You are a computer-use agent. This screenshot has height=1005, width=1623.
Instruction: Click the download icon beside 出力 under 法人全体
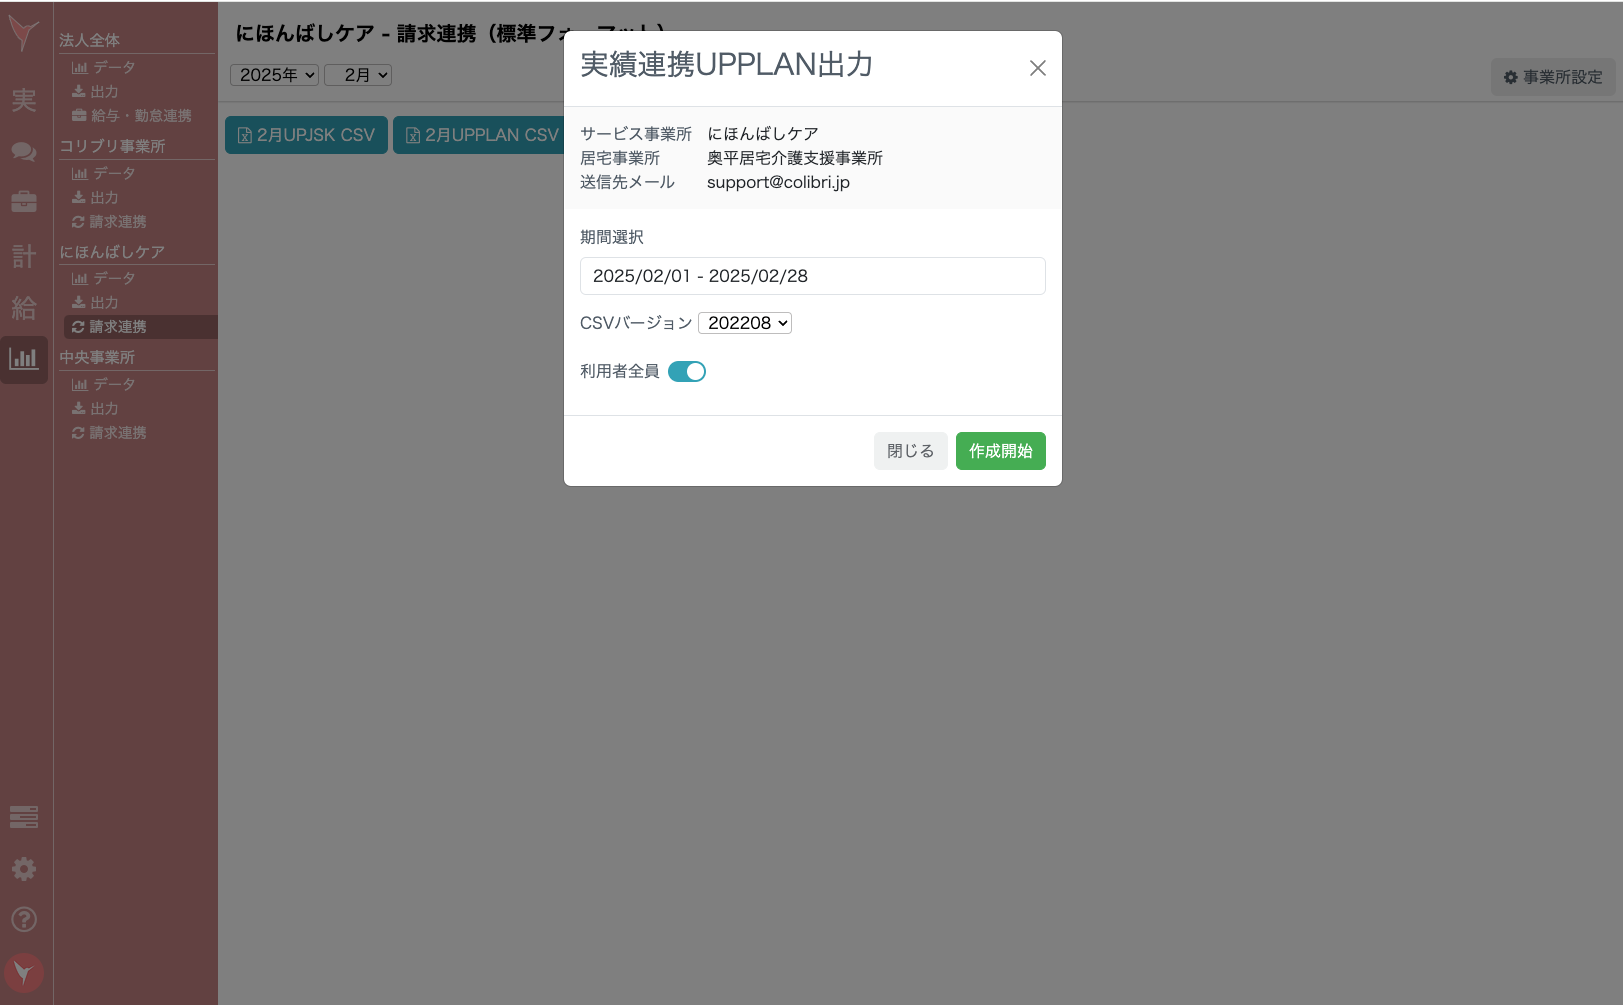(x=81, y=91)
